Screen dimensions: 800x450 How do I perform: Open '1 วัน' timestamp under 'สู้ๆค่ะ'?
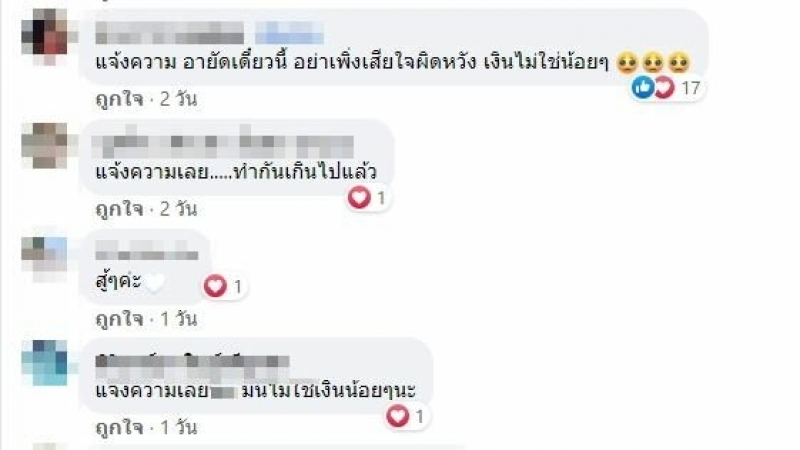[x=179, y=319]
